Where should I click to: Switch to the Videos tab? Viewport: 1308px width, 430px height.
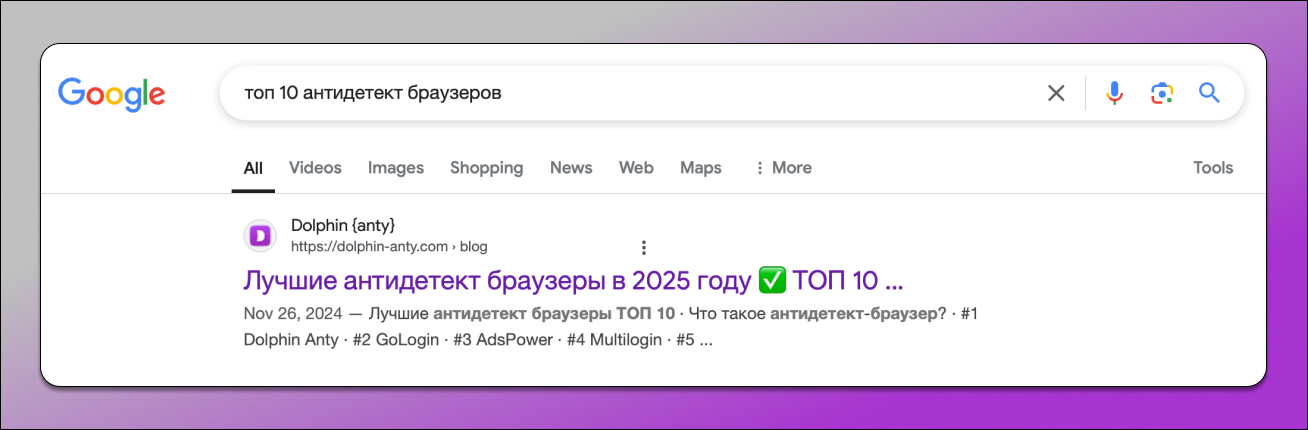point(315,168)
